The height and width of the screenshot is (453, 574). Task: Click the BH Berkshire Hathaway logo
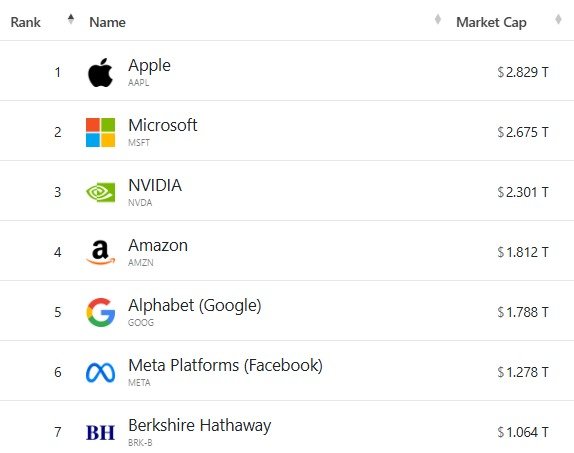coord(100,432)
